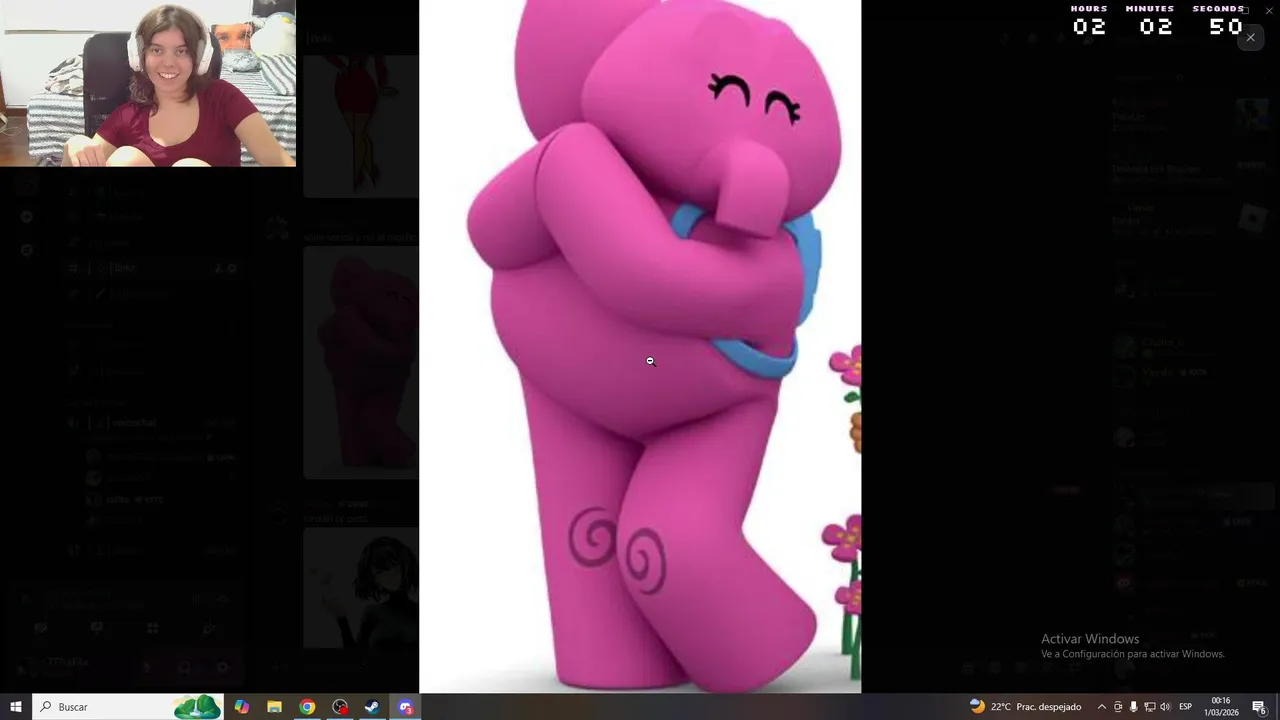Image resolution: width=1280 pixels, height=720 pixels.
Task: Open Steam from the taskbar
Action: (x=372, y=707)
